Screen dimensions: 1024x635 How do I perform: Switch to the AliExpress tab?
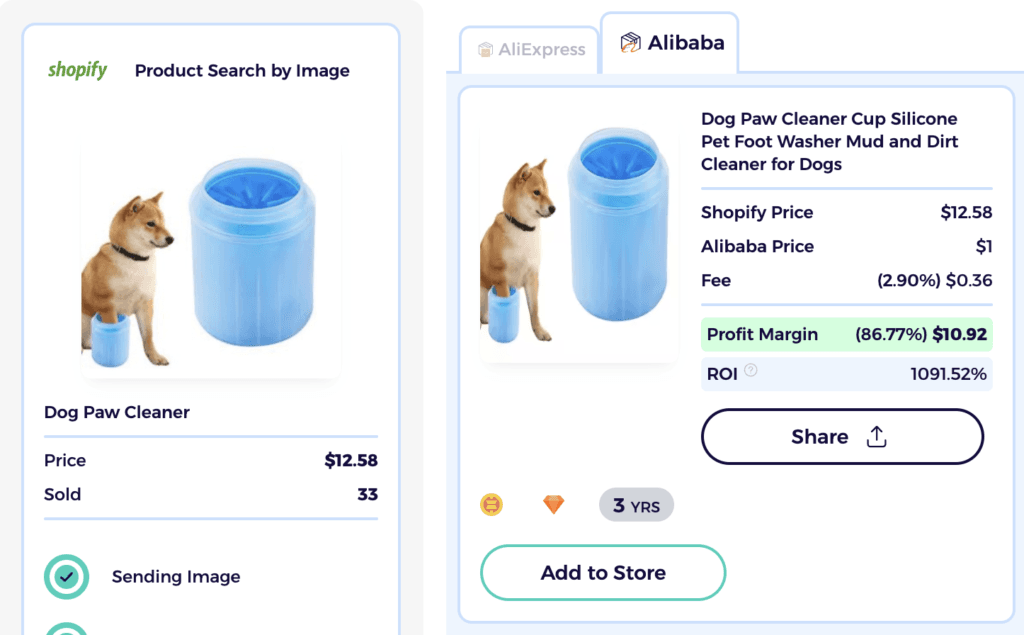coord(529,49)
